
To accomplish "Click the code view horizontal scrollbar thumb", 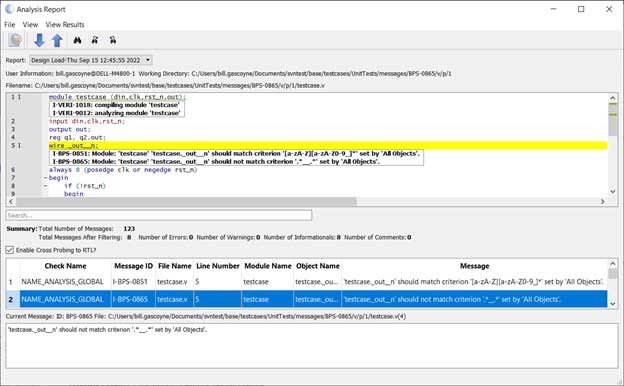I will pyautogui.click(x=186, y=202).
